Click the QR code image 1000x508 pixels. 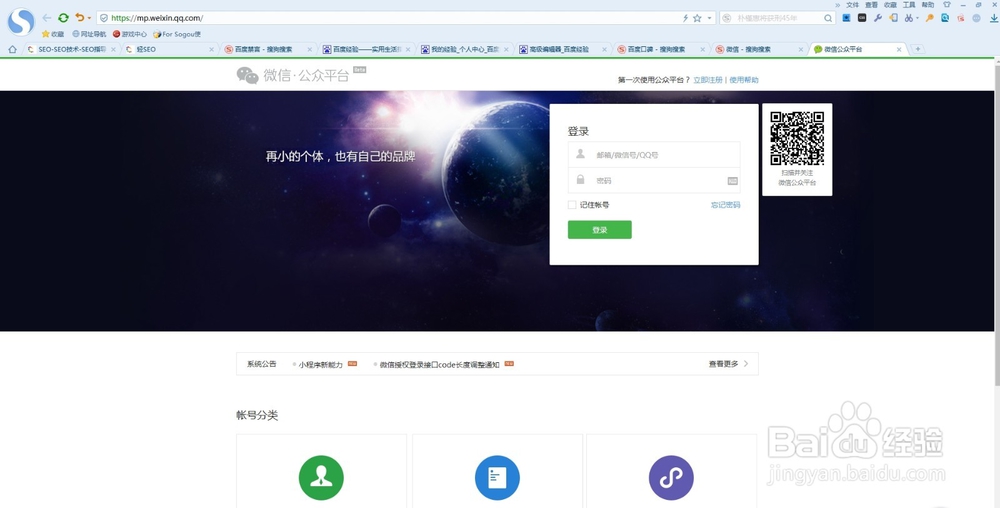pyautogui.click(x=797, y=138)
